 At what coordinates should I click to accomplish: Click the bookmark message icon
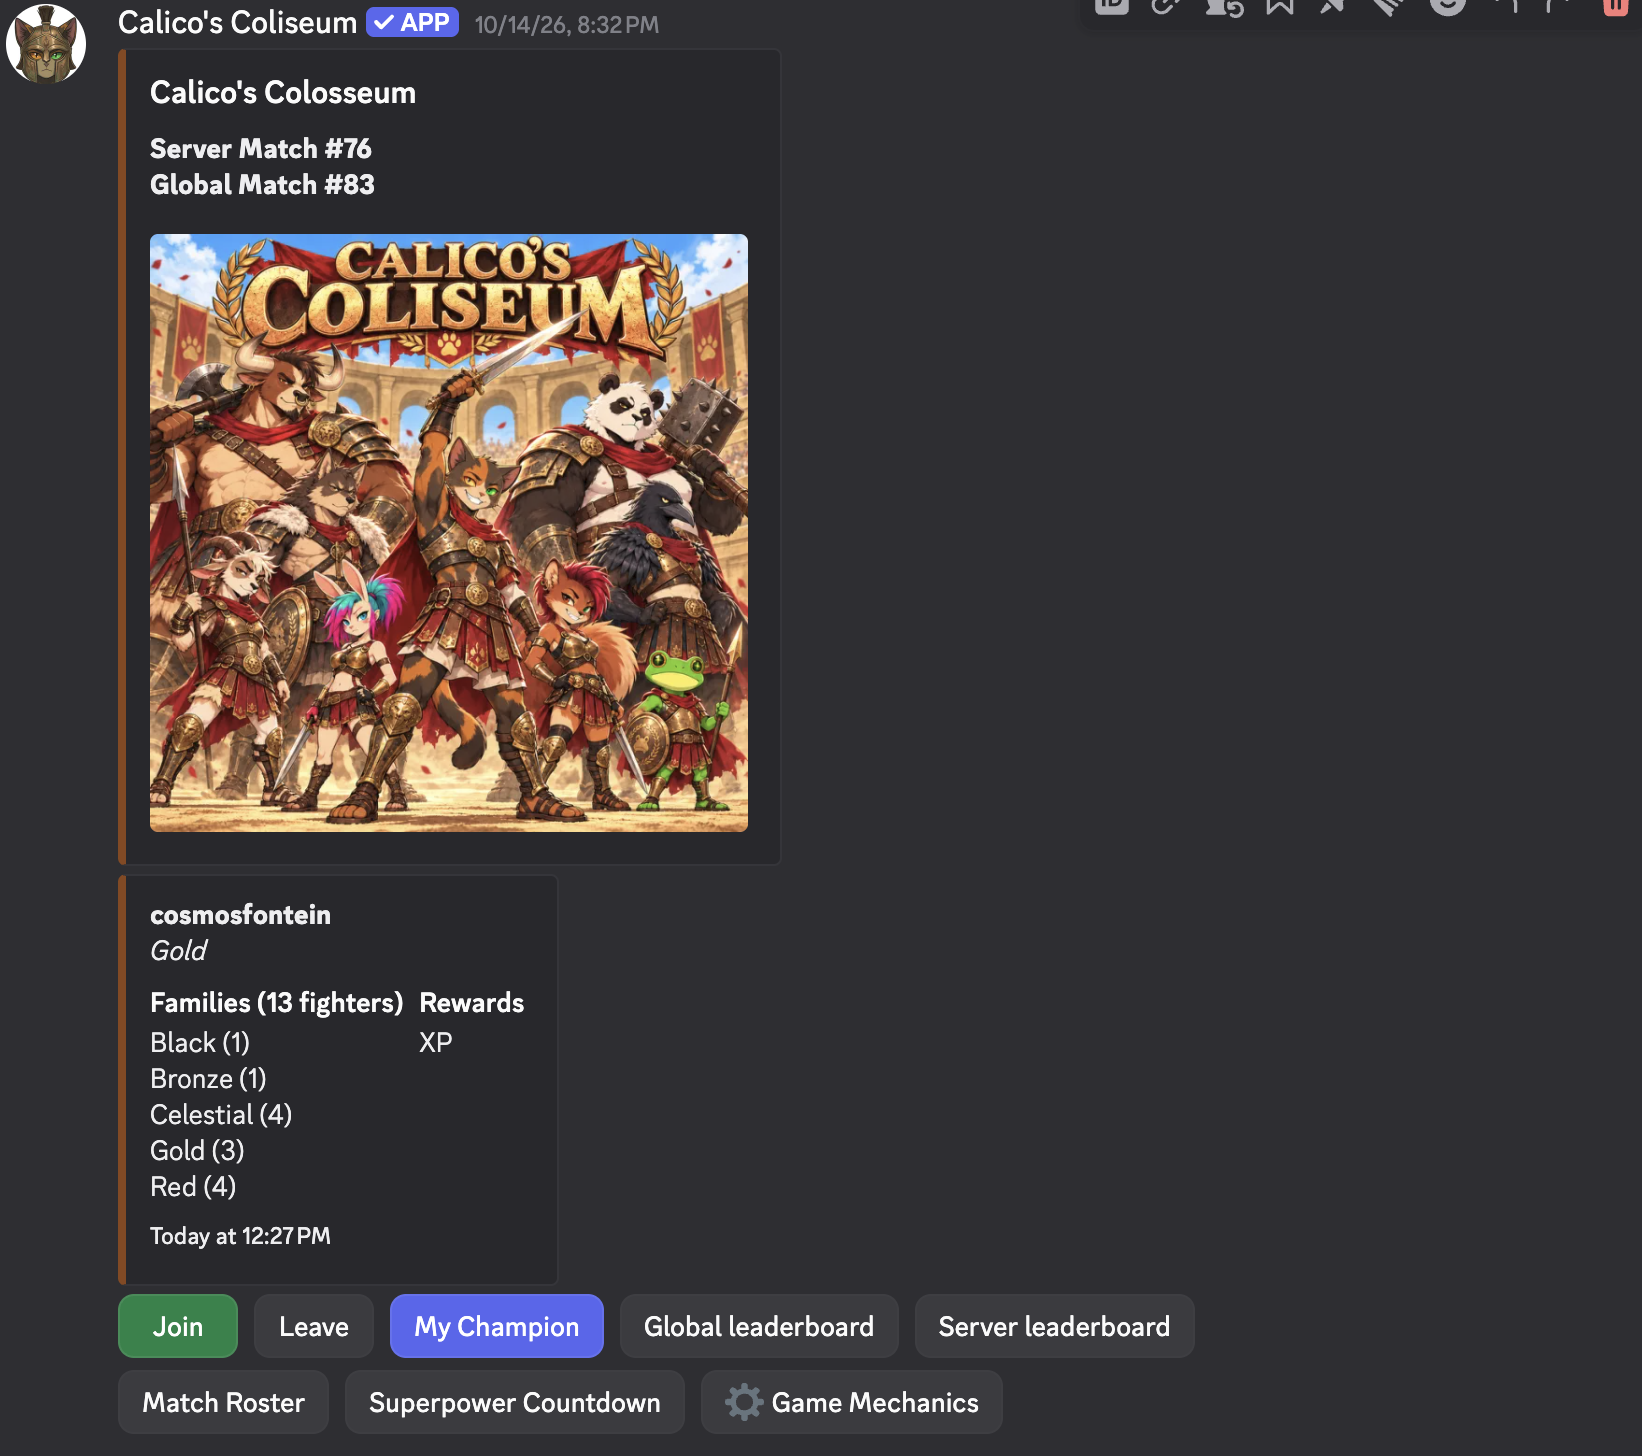pyautogui.click(x=1279, y=6)
